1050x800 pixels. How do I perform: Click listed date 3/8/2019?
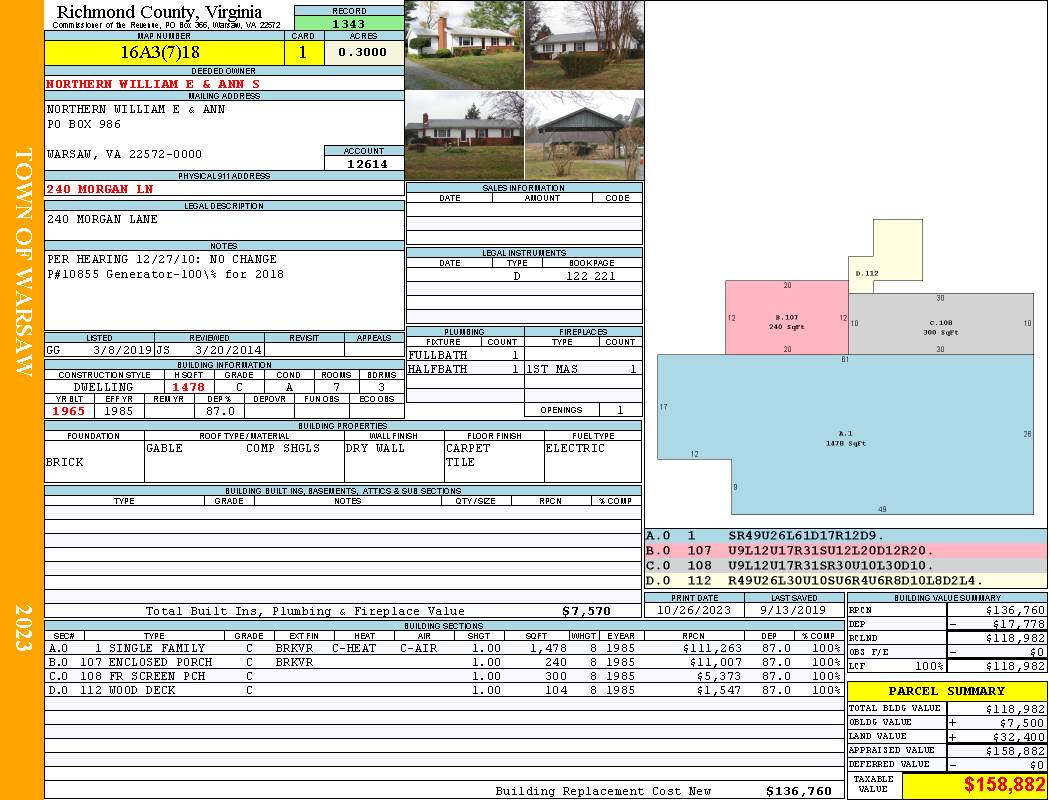pyautogui.click(x=123, y=350)
